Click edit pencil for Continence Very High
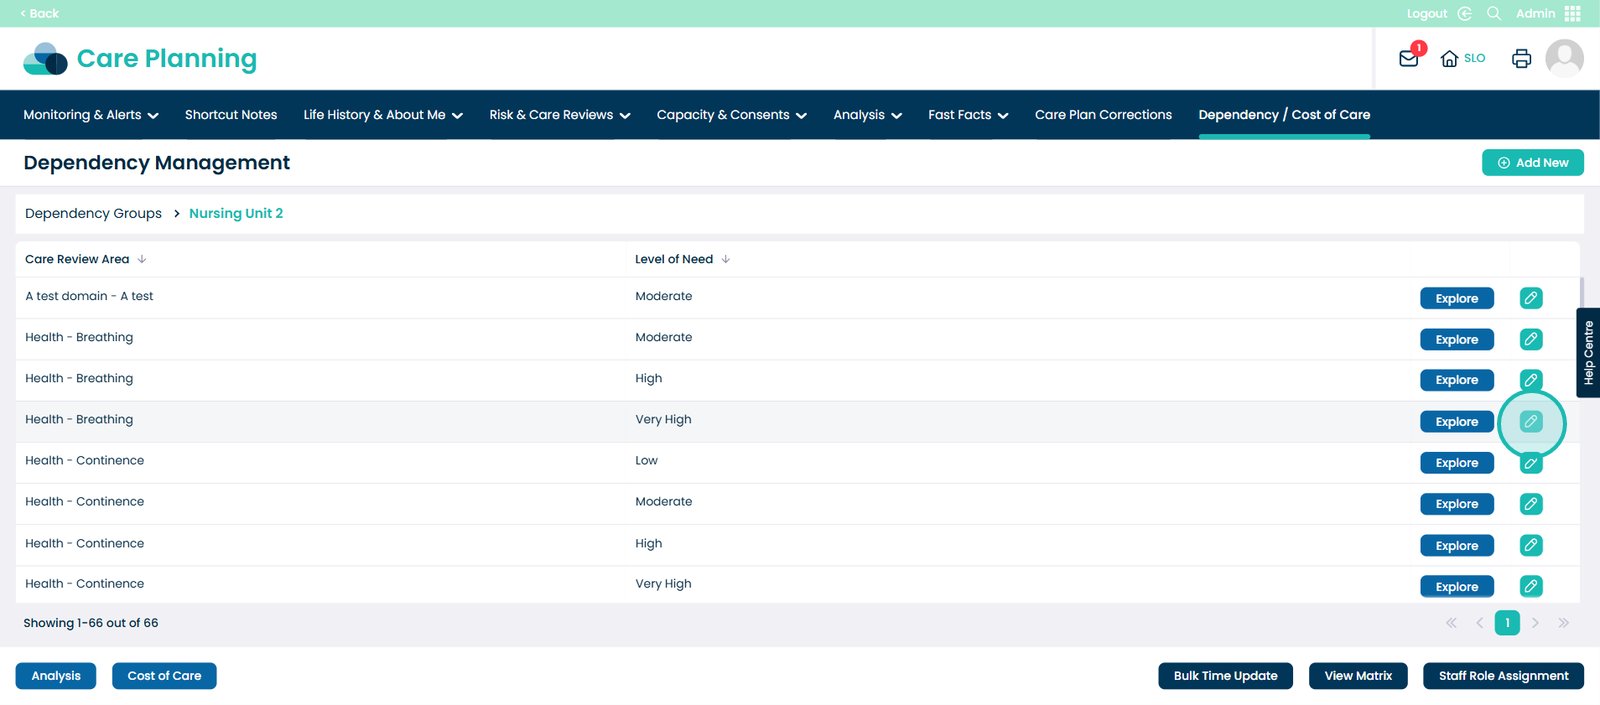Image resolution: width=1600 pixels, height=705 pixels. pyautogui.click(x=1530, y=586)
